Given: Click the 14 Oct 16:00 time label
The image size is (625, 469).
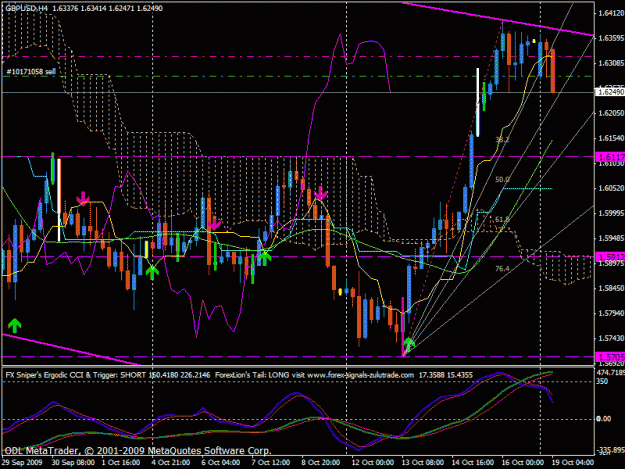Looking at the screenshot, I should click(x=472, y=463).
